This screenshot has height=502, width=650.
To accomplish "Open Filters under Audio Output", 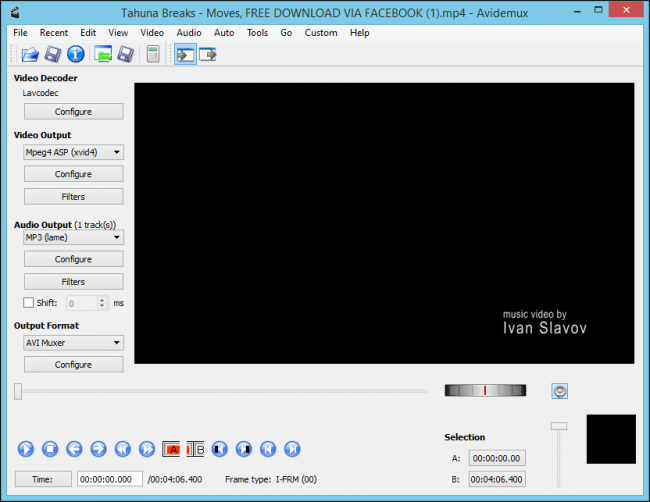I will coord(73,281).
